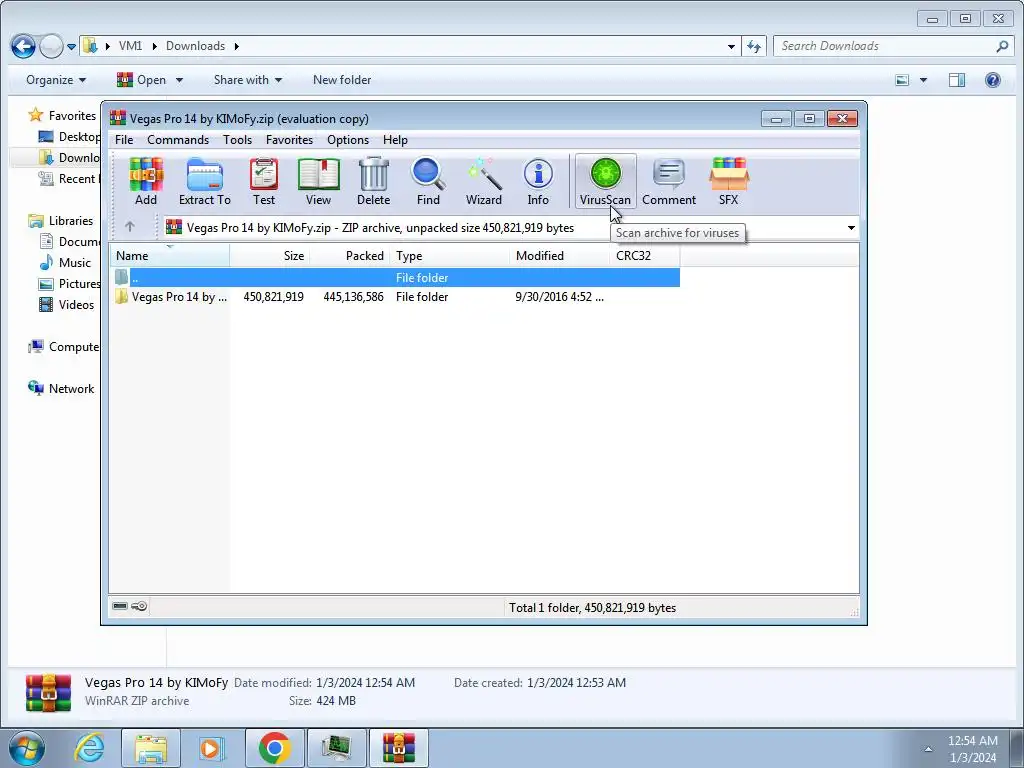Sort by Packed column header
The width and height of the screenshot is (1024, 768).
pyautogui.click(x=349, y=255)
